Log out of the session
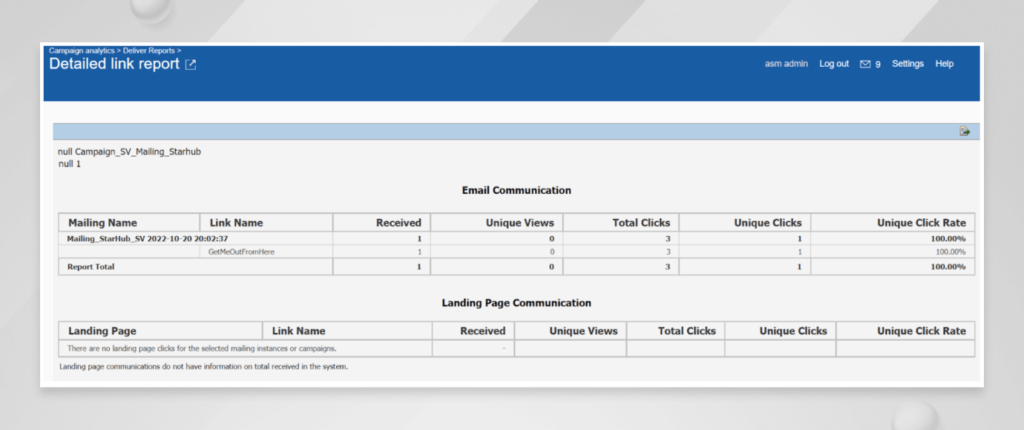The width and height of the screenshot is (1024, 430). point(833,64)
